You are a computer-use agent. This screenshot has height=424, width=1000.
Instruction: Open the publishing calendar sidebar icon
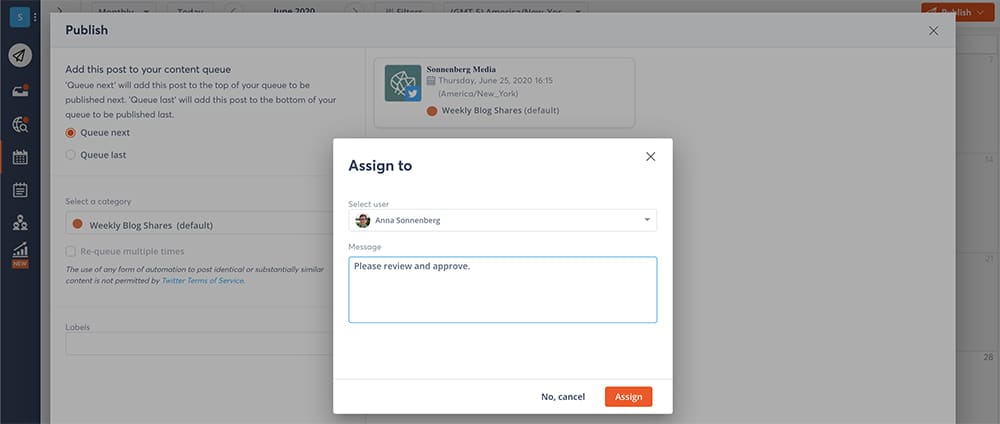click(x=20, y=157)
